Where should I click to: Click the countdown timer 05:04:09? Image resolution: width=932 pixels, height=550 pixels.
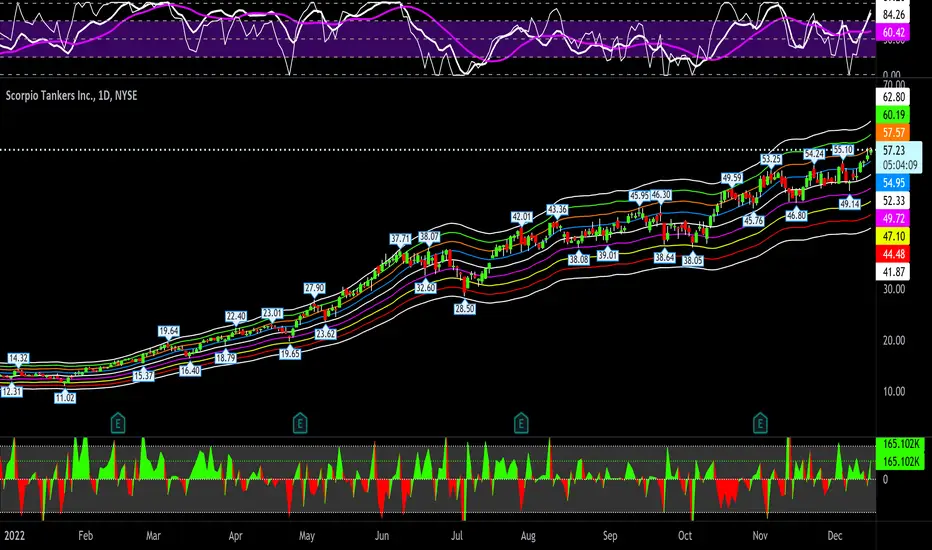point(900,165)
